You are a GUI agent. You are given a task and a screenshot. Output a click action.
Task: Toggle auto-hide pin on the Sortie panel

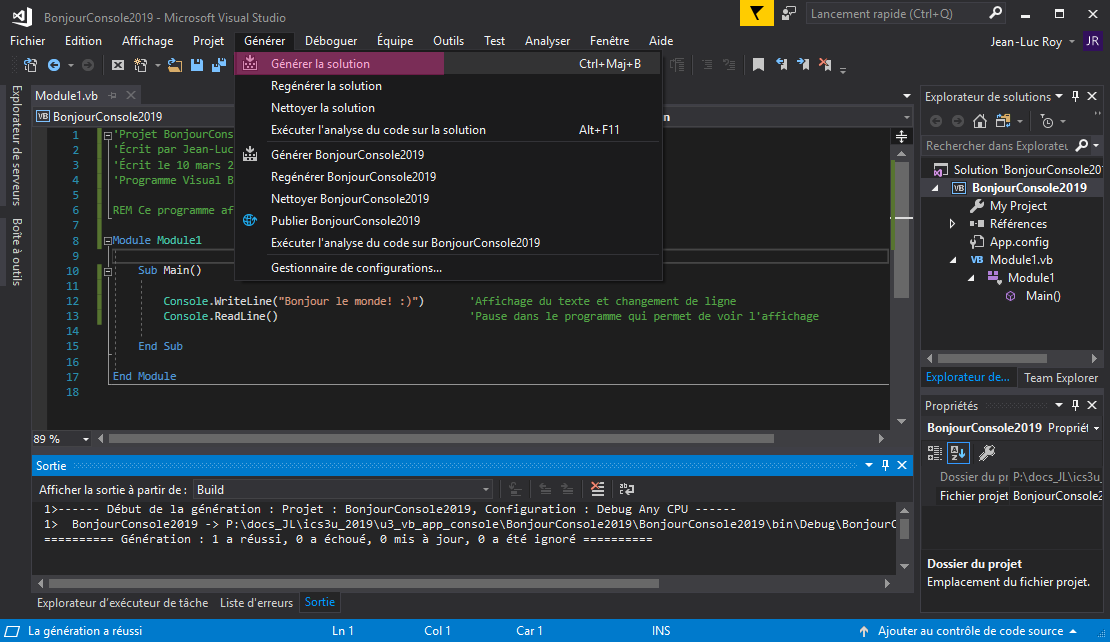[885, 465]
